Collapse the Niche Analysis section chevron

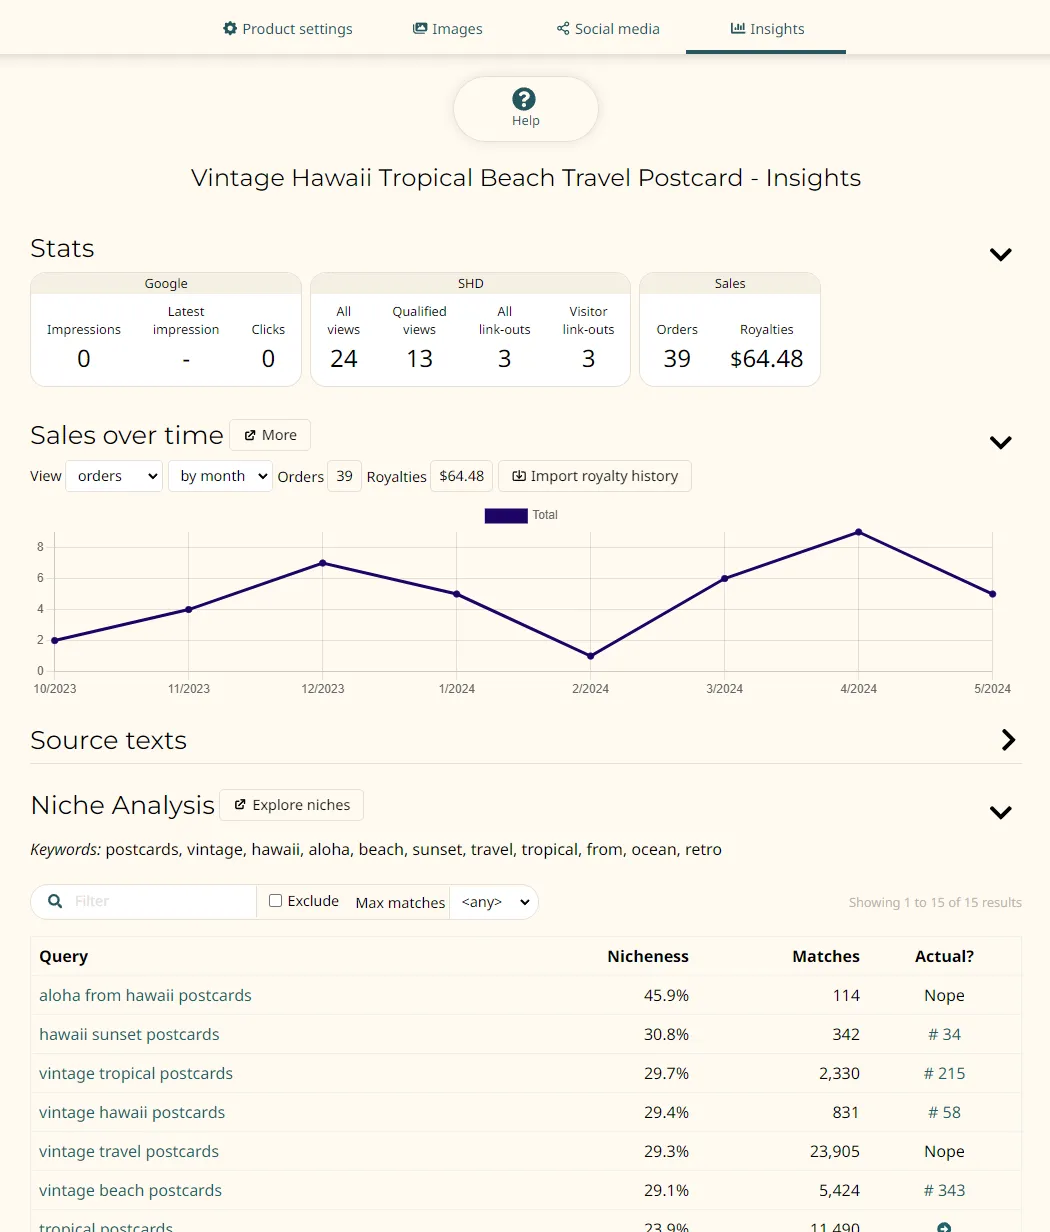(x=1000, y=812)
